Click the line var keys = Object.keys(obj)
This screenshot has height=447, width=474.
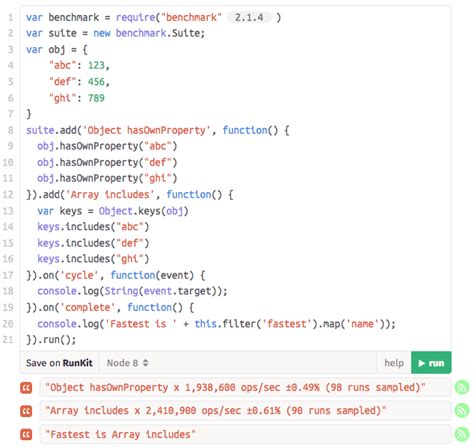(113, 211)
